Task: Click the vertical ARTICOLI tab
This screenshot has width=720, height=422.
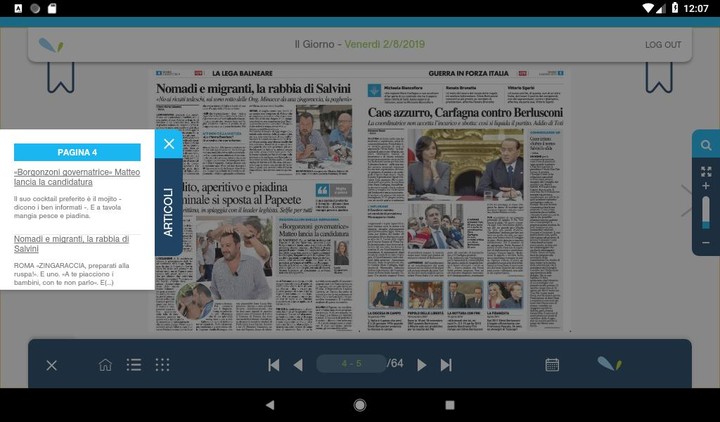Action: [169, 212]
